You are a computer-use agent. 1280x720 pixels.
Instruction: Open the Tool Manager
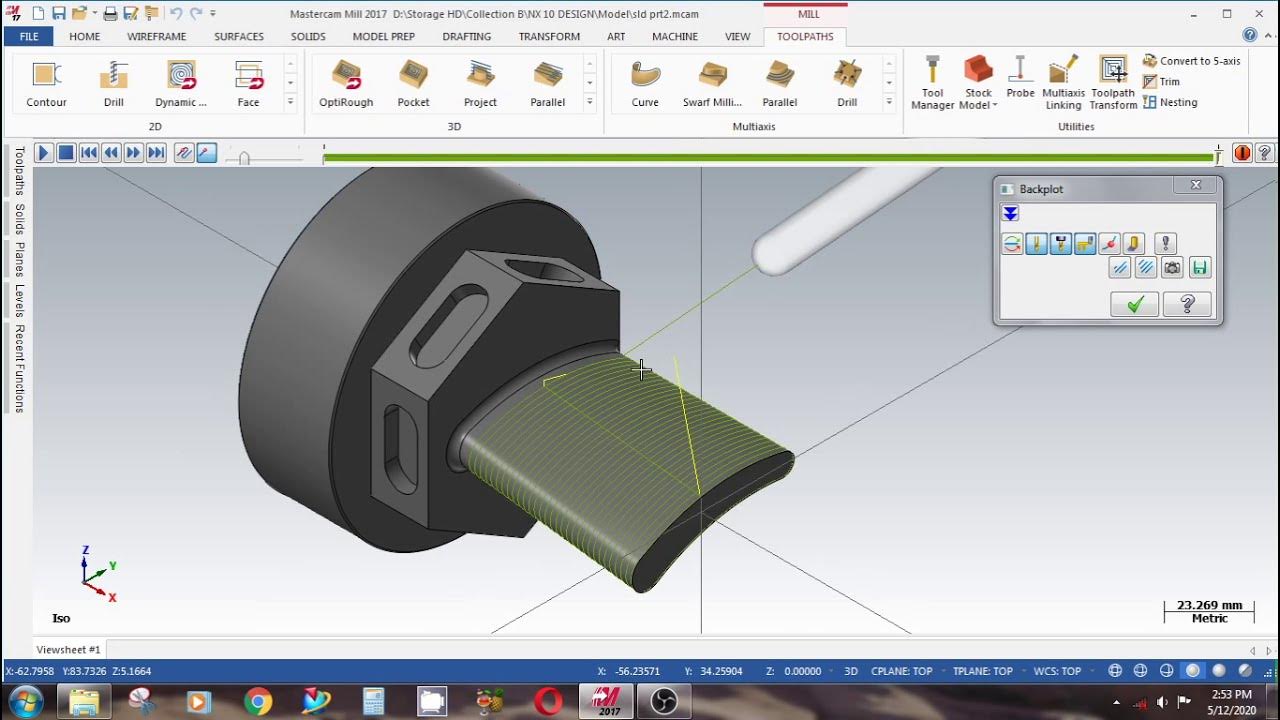pyautogui.click(x=932, y=84)
